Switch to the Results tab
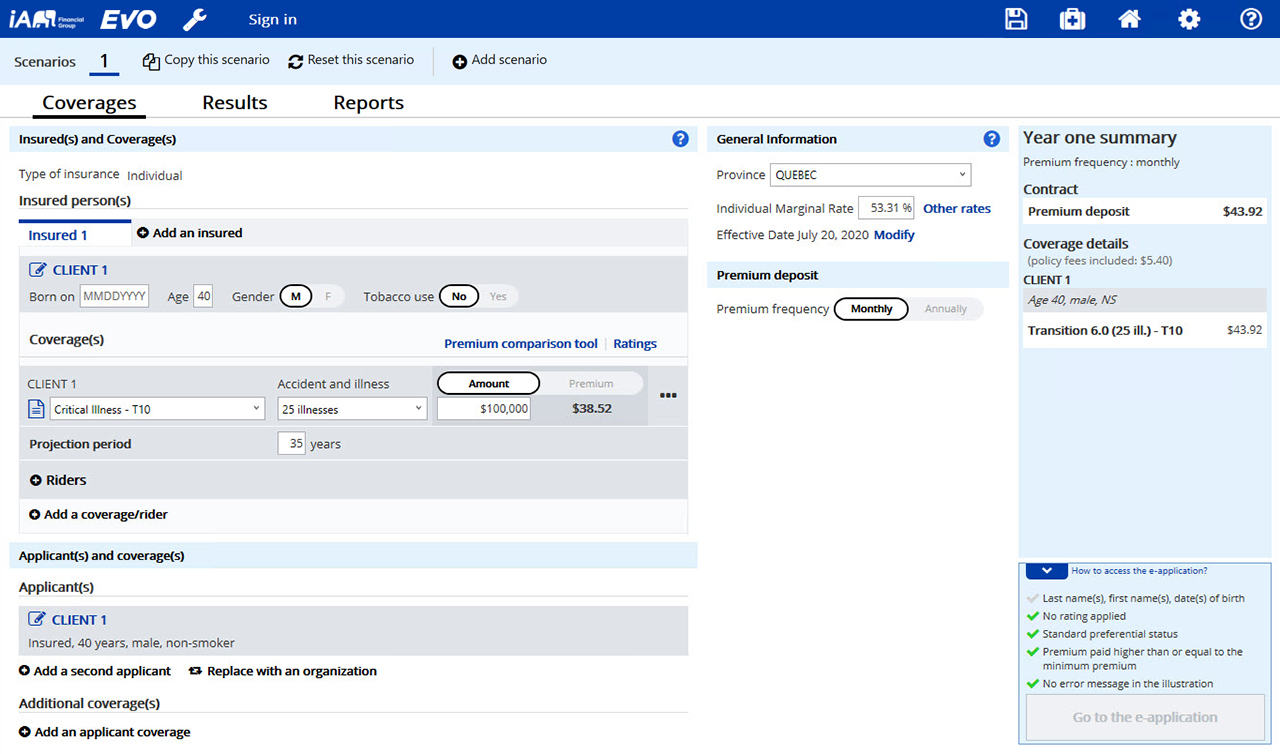Image resolution: width=1280 pixels, height=754 pixels. tap(235, 103)
